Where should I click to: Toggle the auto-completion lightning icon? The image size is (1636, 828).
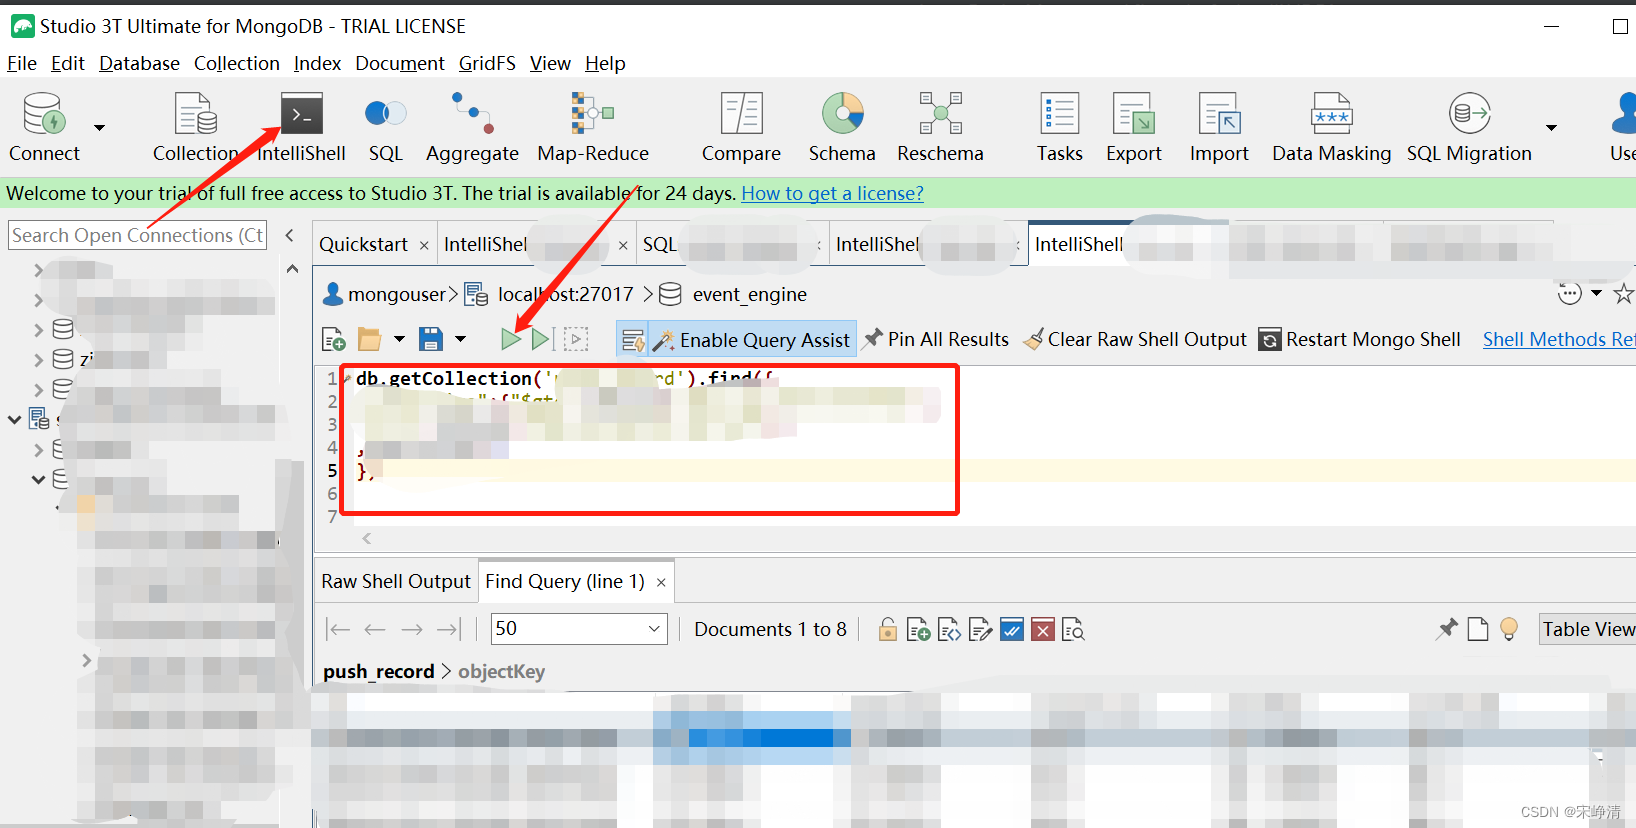pos(633,341)
